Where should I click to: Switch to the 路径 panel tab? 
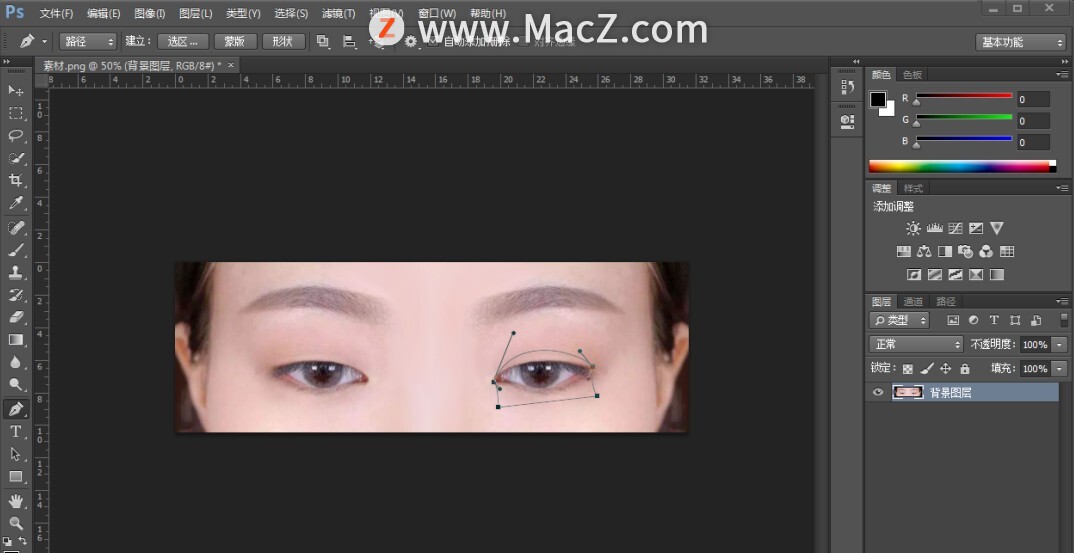945,302
